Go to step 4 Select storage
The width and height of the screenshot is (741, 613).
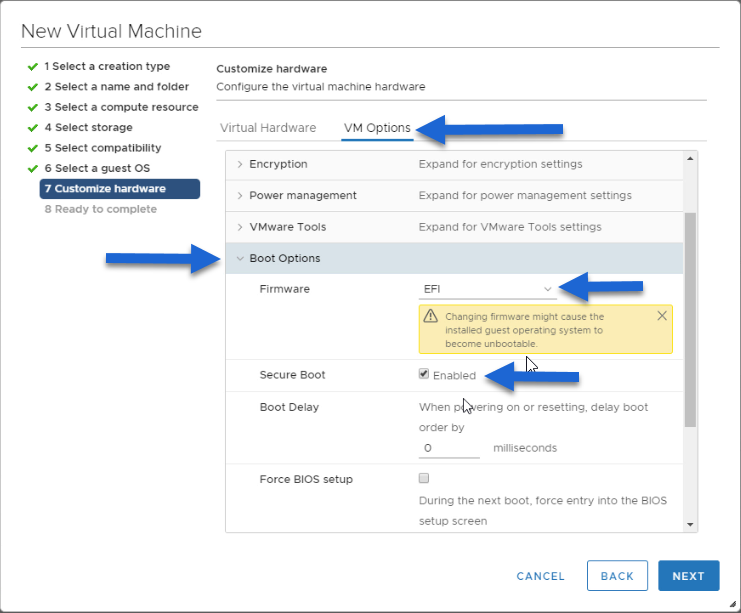(88, 127)
